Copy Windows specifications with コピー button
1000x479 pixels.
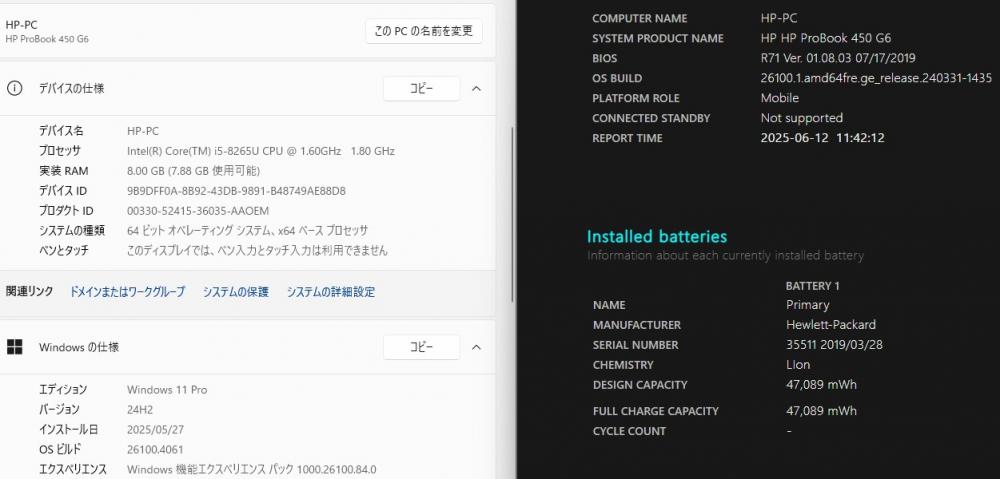tap(421, 347)
